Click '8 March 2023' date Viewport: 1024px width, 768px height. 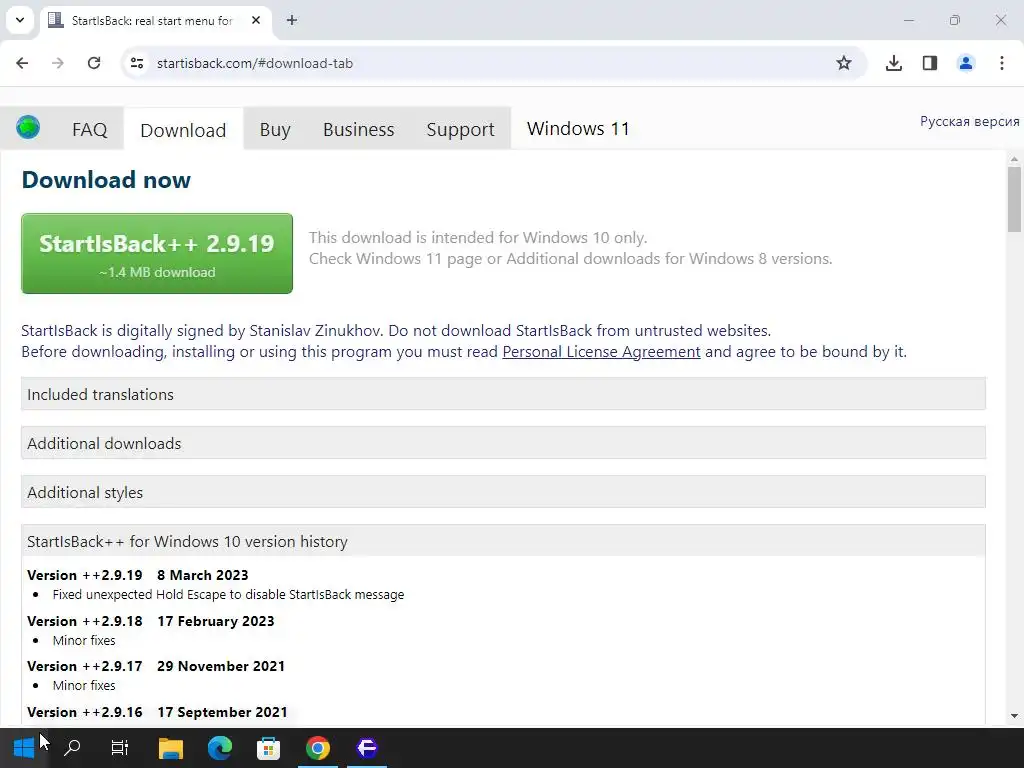pos(202,575)
